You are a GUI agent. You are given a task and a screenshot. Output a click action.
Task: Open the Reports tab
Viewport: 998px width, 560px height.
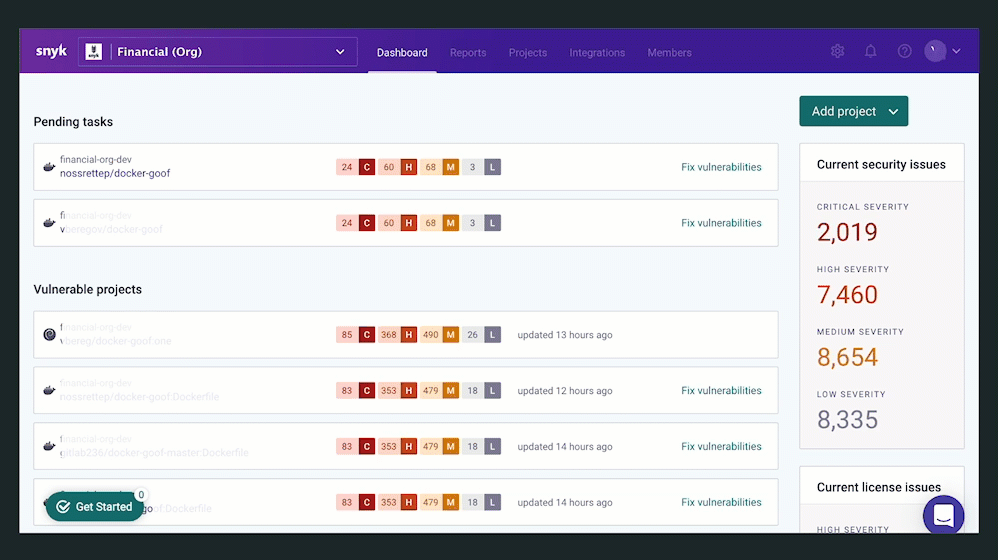coord(468,53)
